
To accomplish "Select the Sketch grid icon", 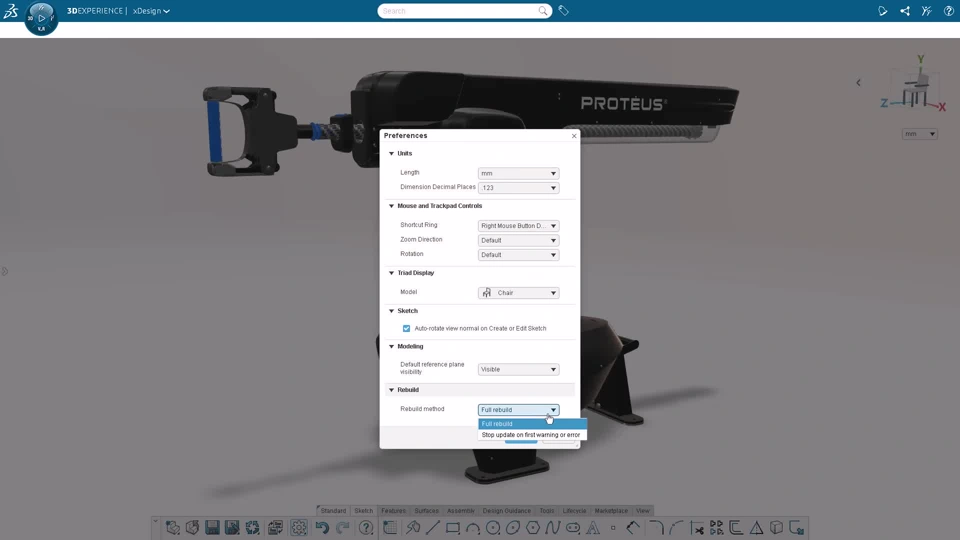I will pos(390,527).
